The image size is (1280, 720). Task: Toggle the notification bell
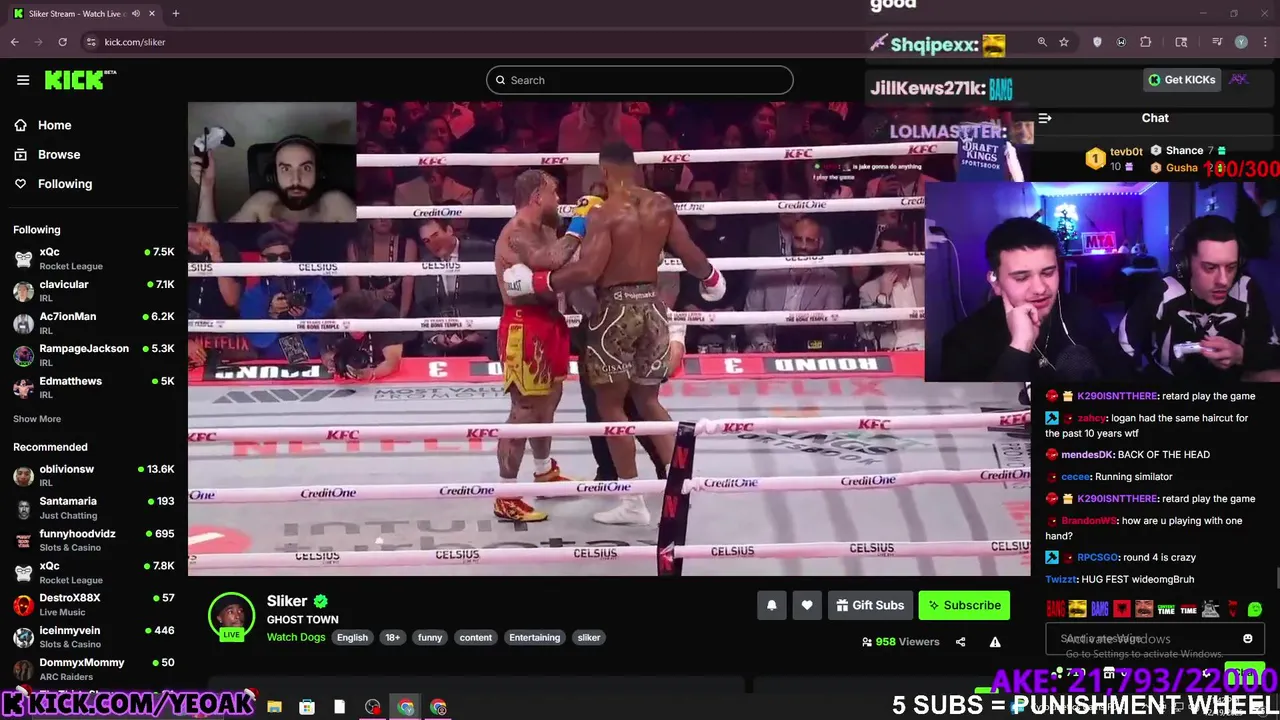pos(771,605)
